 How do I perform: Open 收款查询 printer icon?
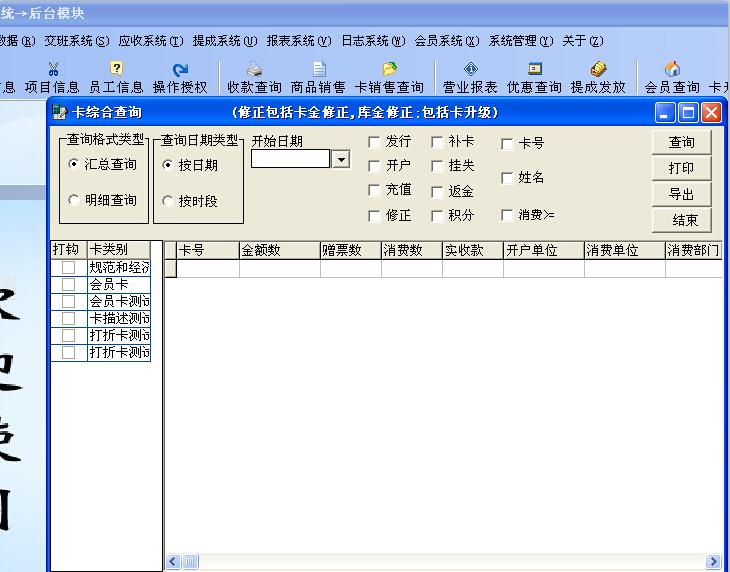tap(254, 69)
